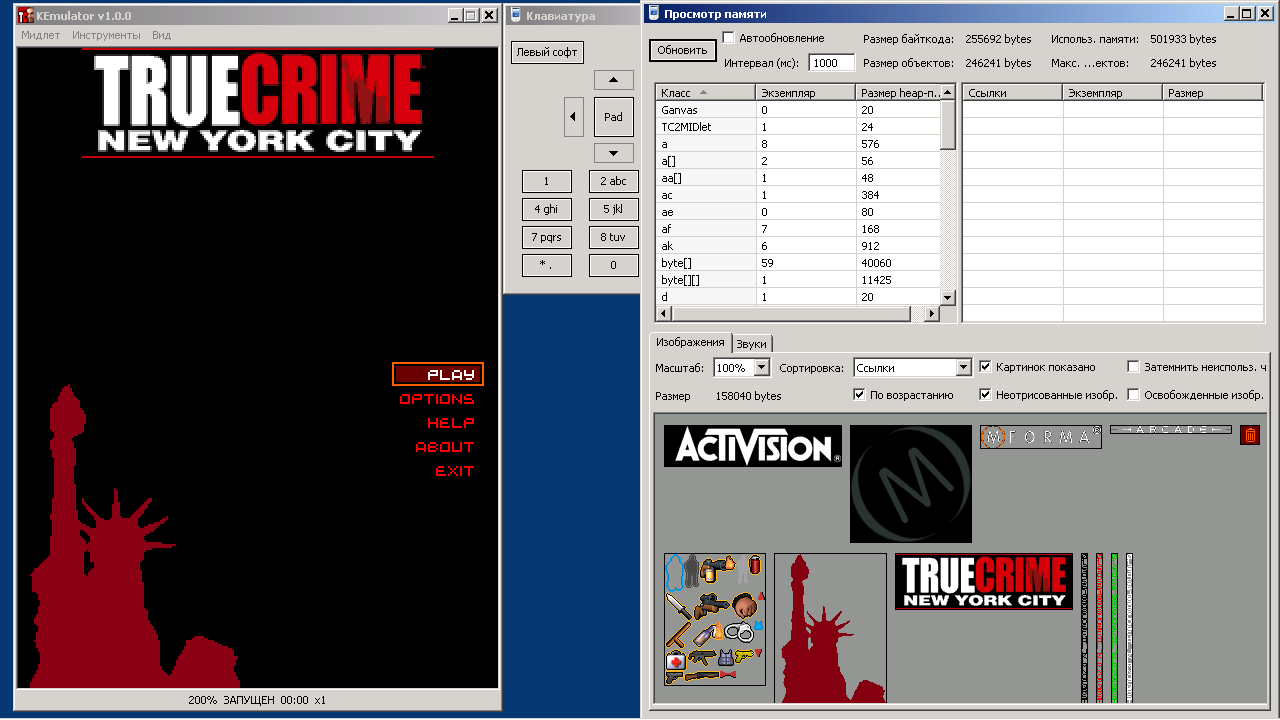Open Инструменты menu
The width and height of the screenshot is (1280, 720).
[x=106, y=35]
